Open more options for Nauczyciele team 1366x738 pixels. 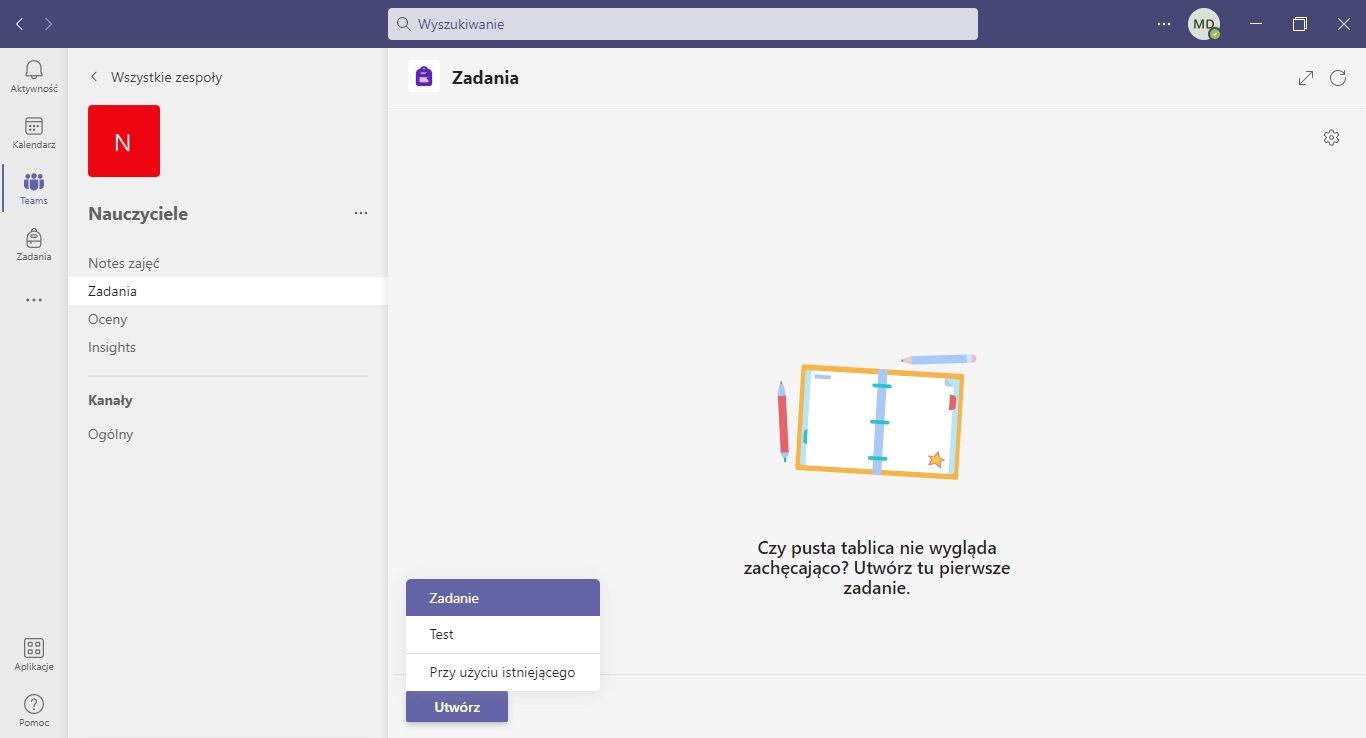coord(361,213)
